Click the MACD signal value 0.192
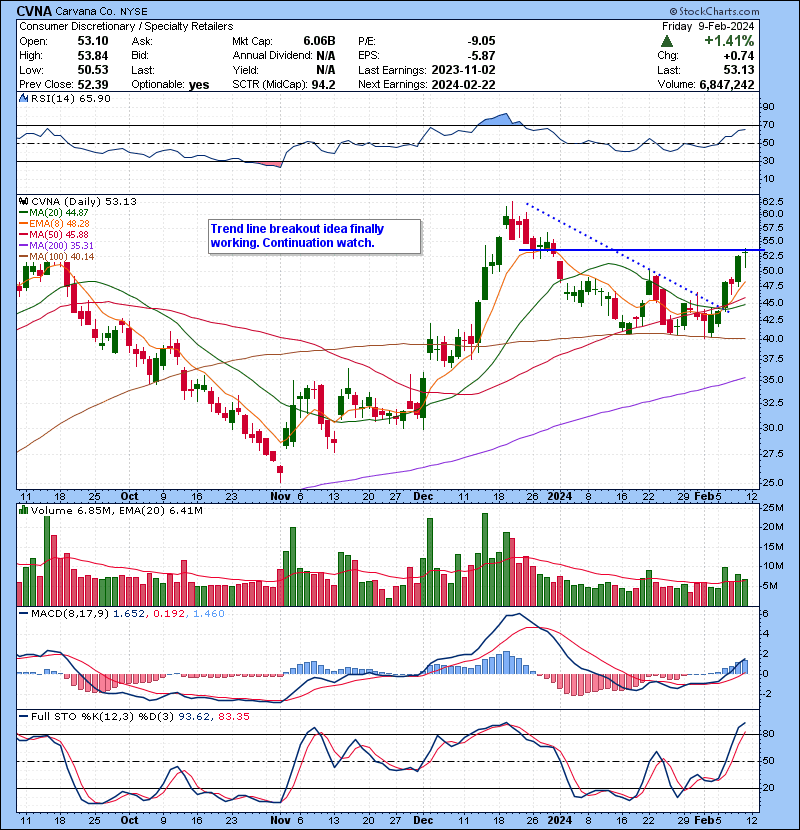Screen dimensions: 800x830 (x=169, y=614)
